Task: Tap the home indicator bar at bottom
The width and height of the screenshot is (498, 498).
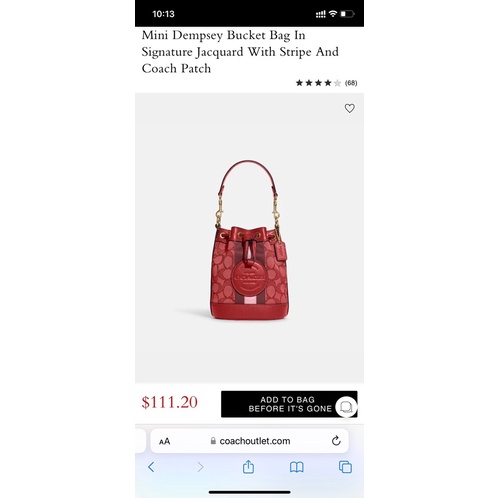Action: (249, 492)
